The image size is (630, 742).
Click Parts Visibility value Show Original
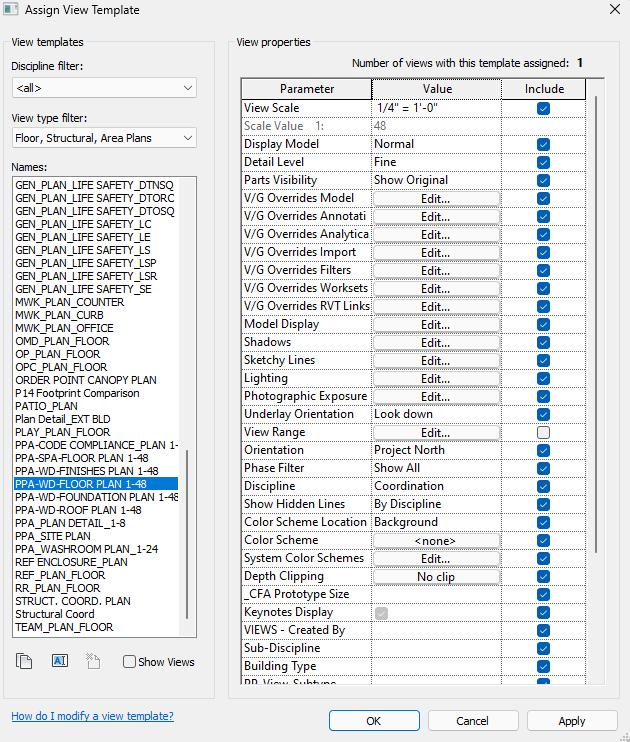[436, 180]
